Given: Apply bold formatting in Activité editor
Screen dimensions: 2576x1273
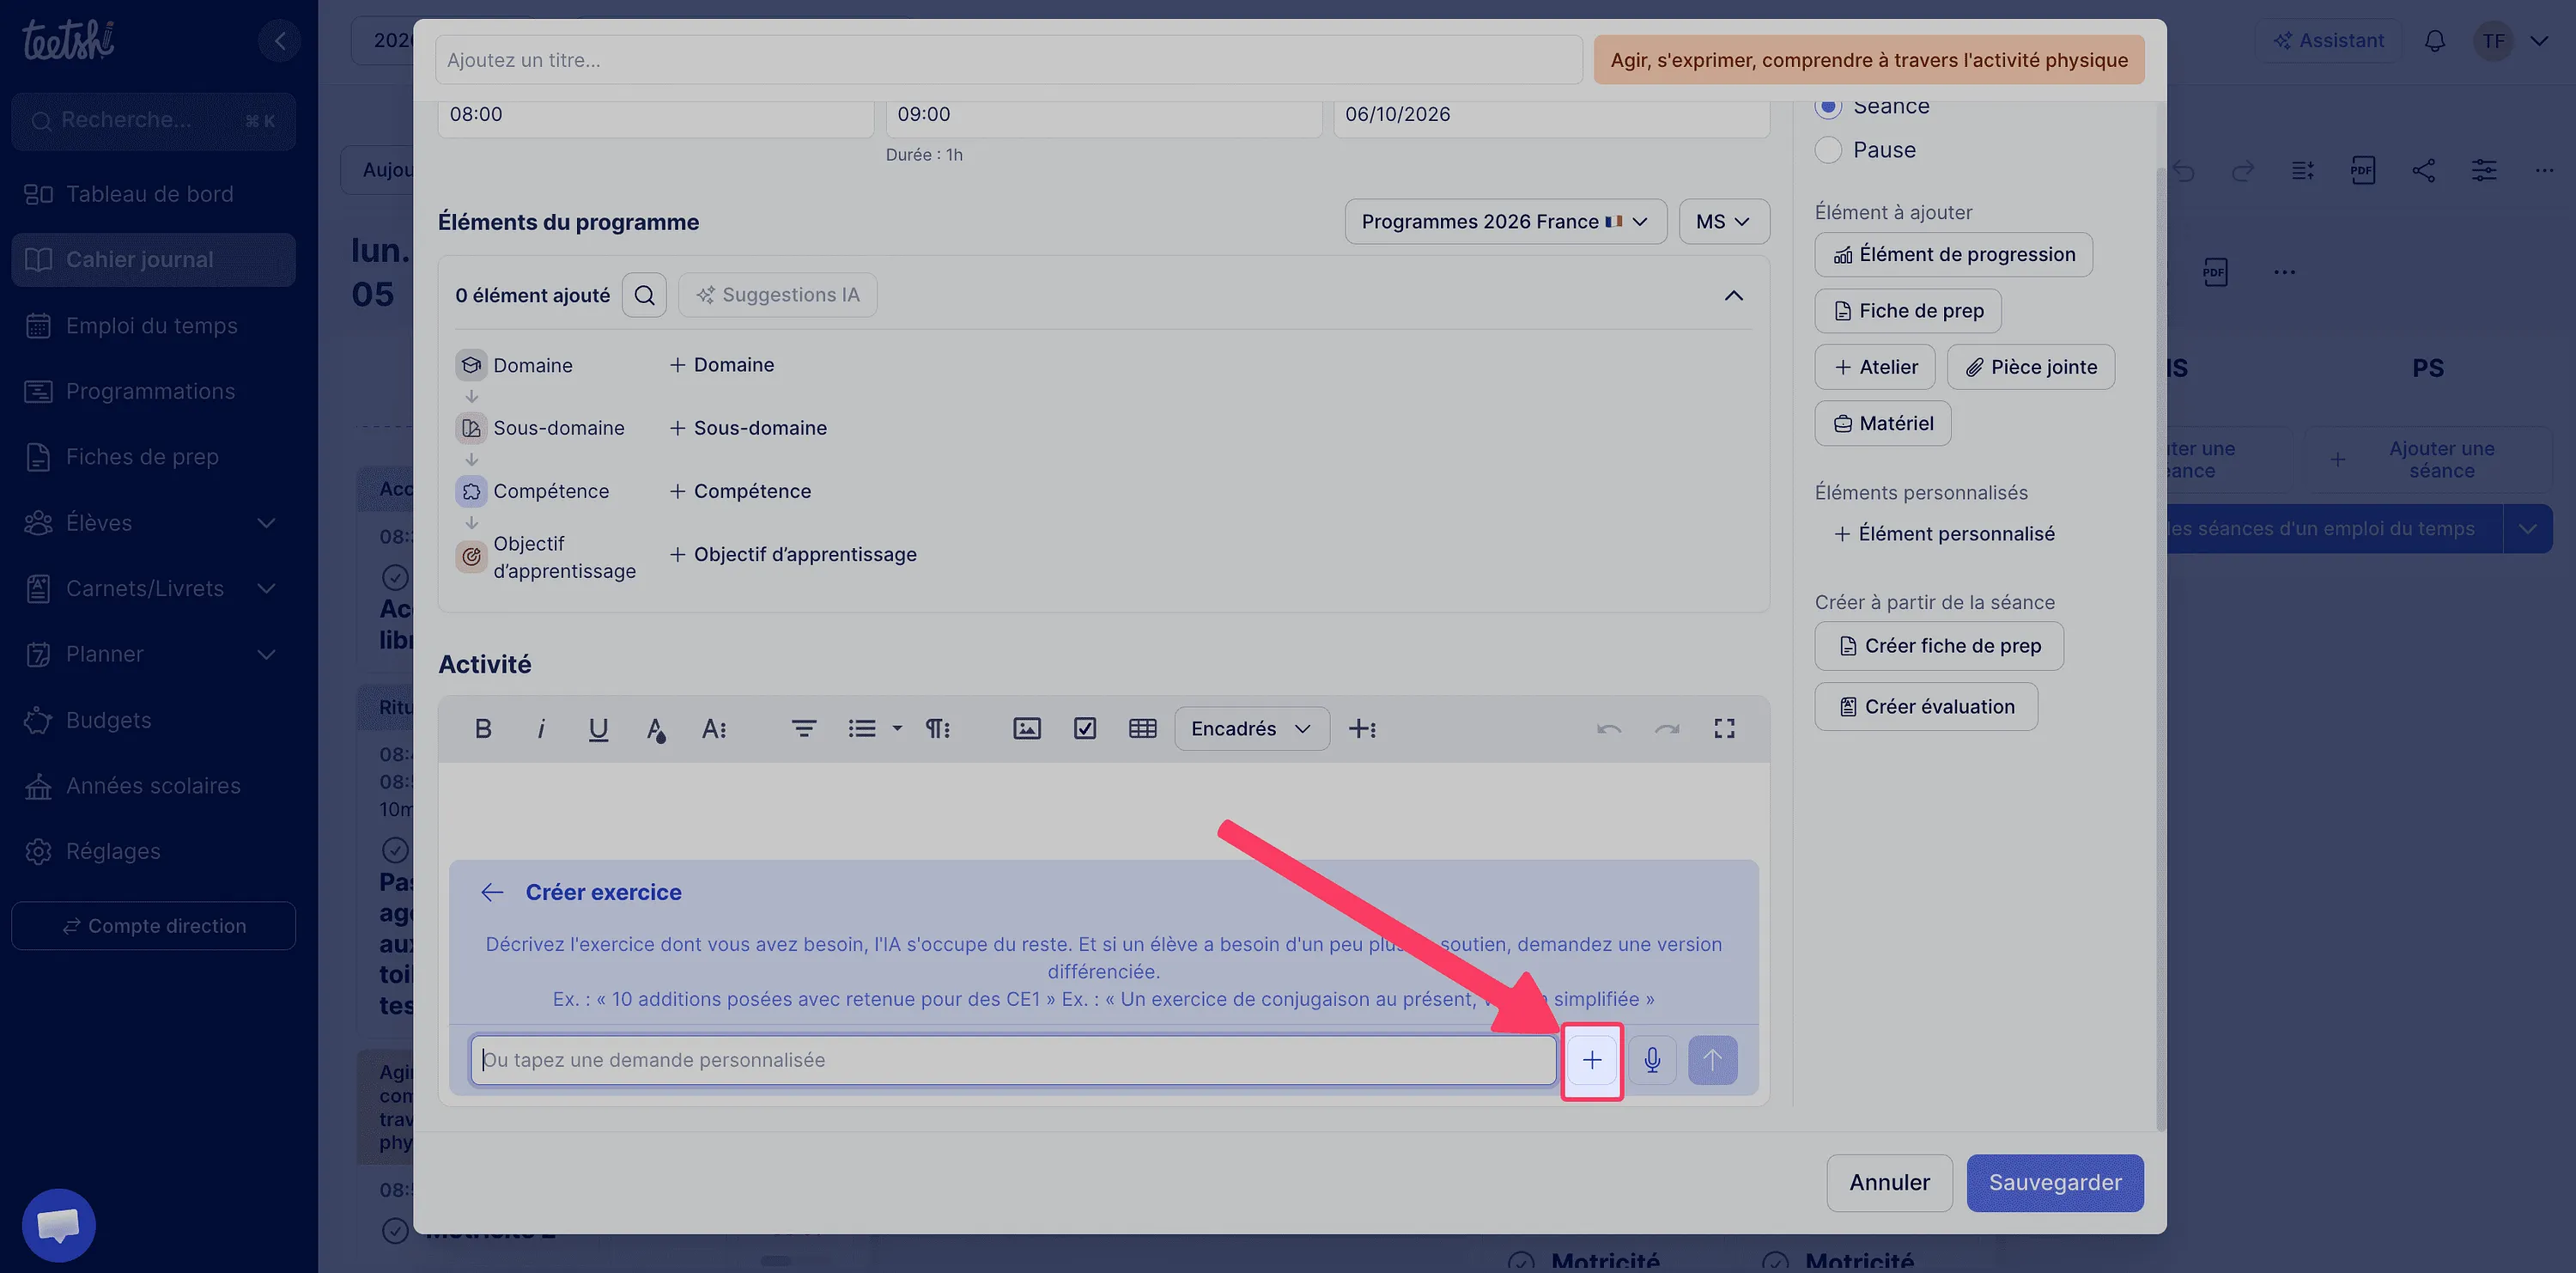Looking at the screenshot, I should click(x=483, y=728).
